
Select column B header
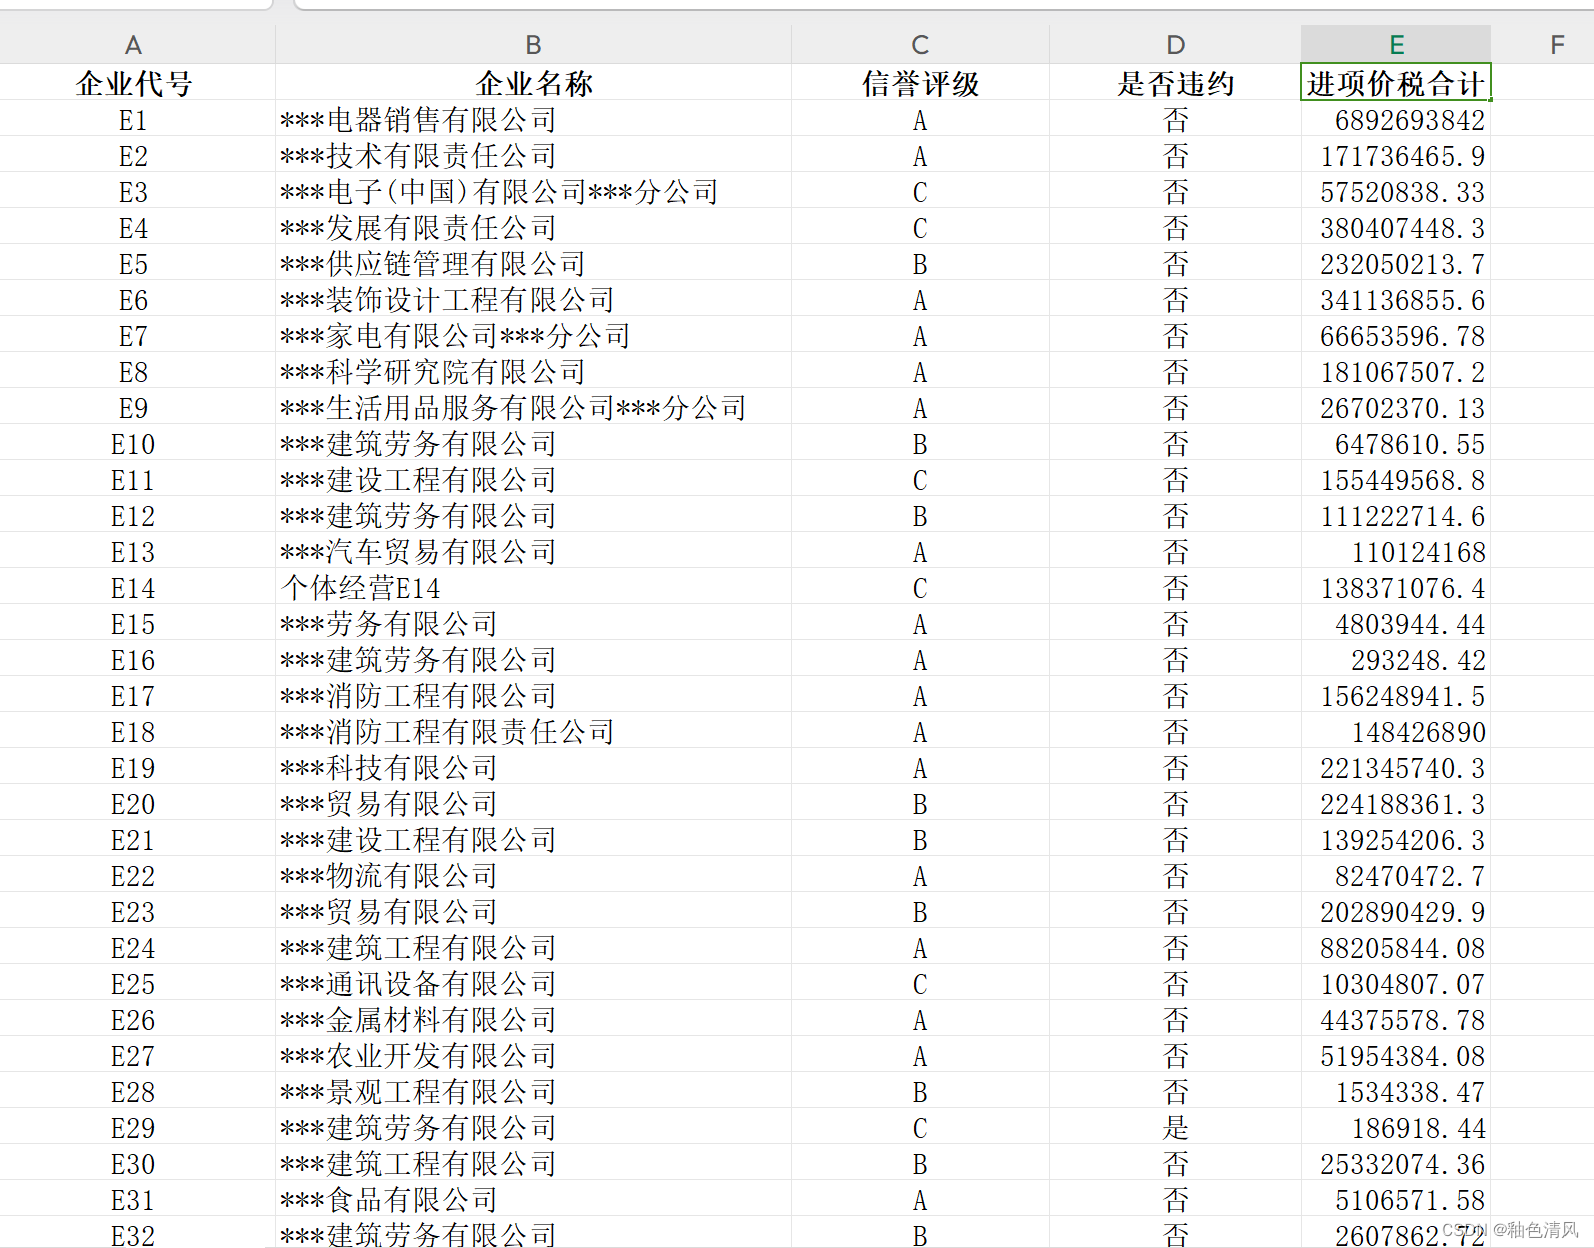pos(533,45)
